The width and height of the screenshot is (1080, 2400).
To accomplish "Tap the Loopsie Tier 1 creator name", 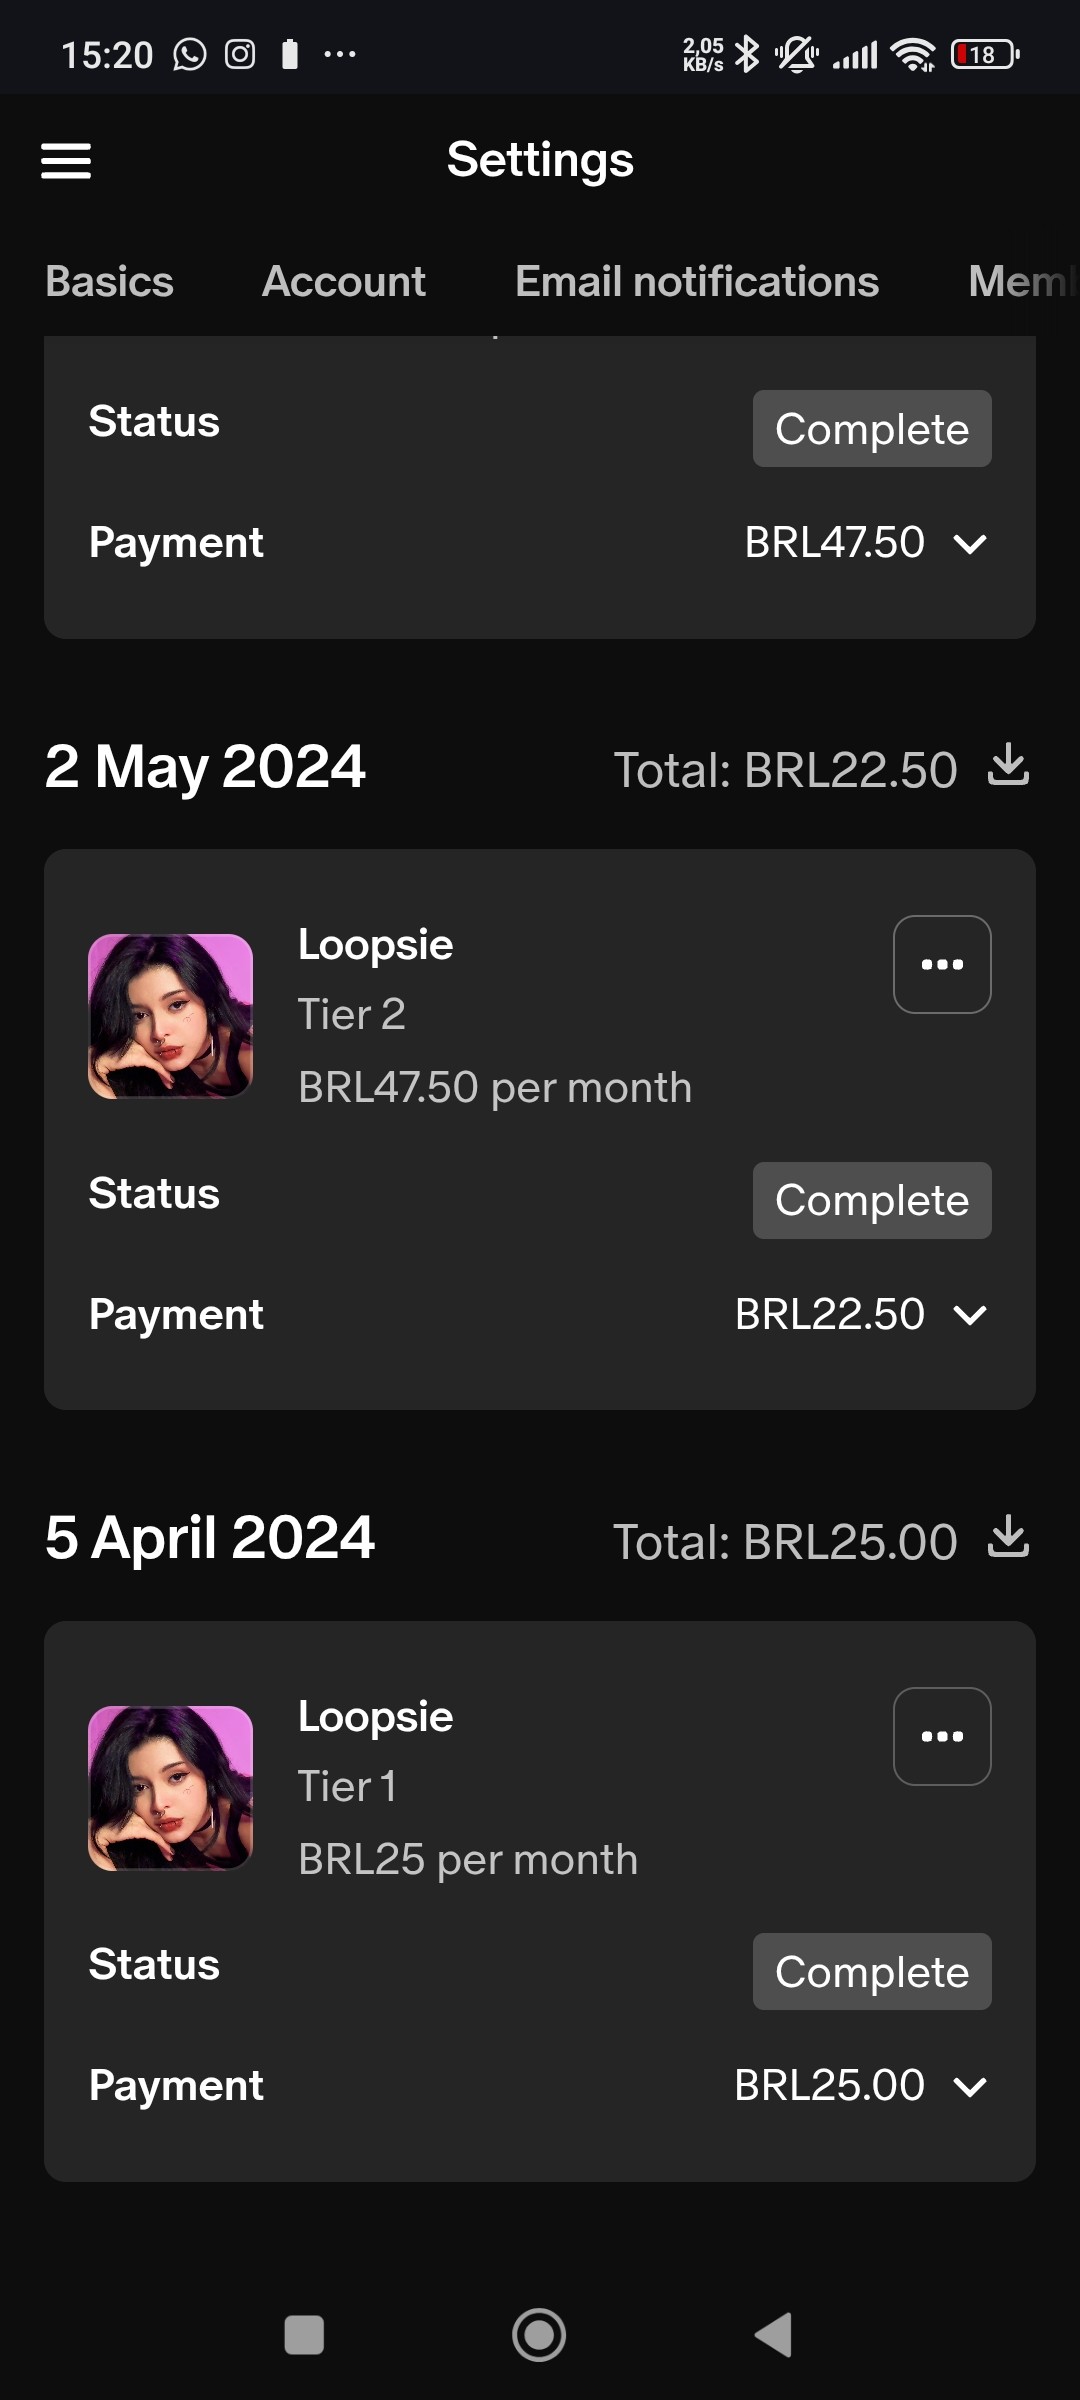I will point(376,1717).
